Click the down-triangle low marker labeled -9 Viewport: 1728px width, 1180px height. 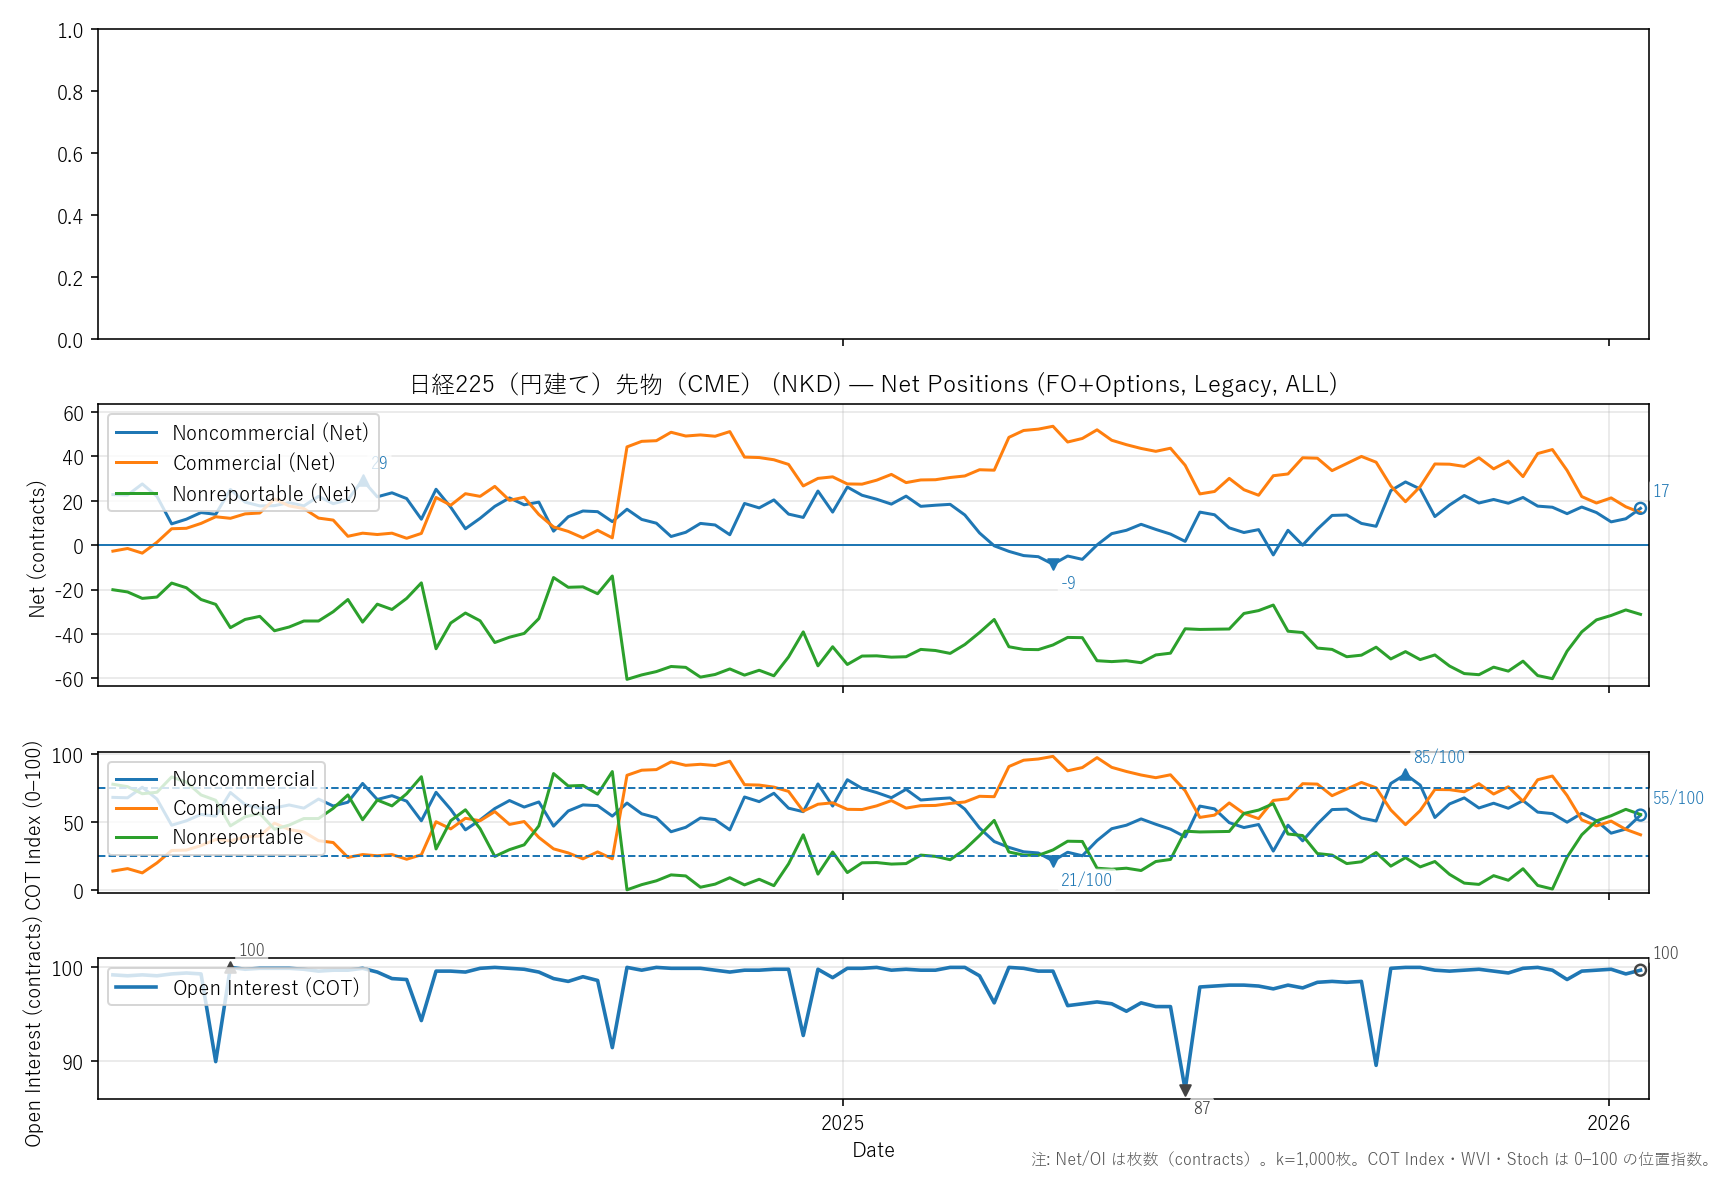(1053, 565)
